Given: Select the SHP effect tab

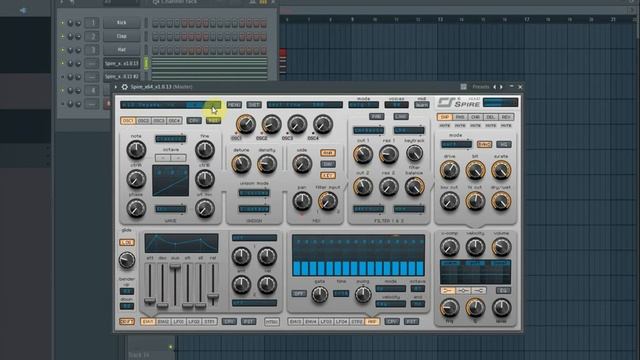Looking at the screenshot, I should pos(444,117).
